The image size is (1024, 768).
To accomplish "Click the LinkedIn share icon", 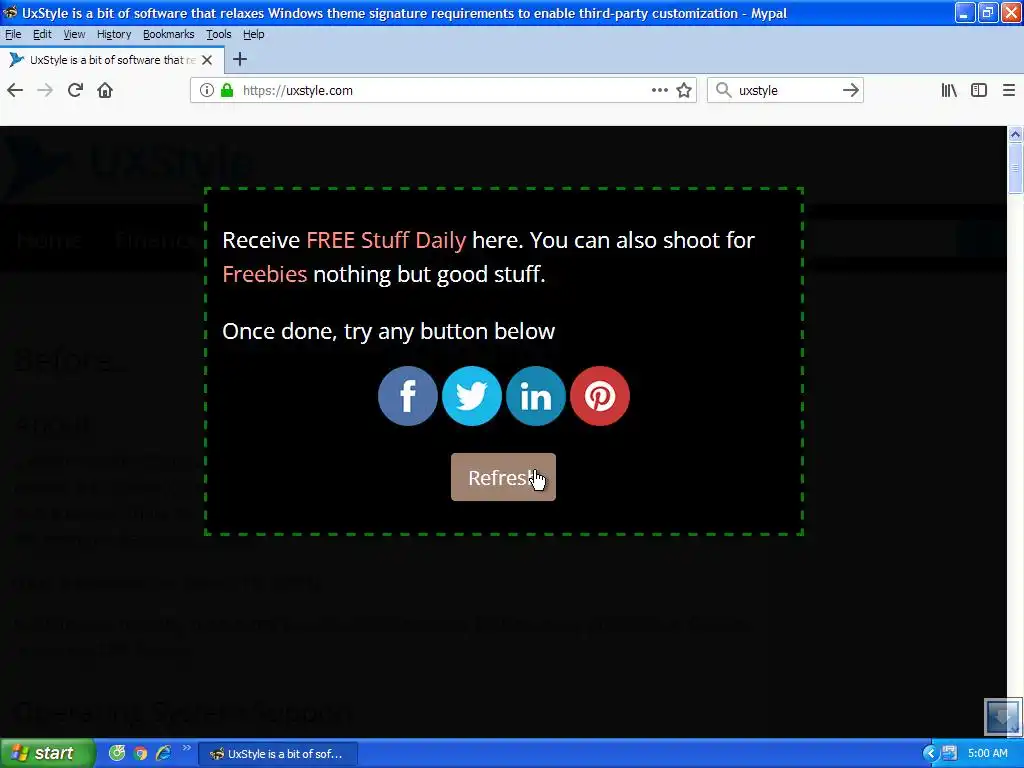I will pos(536,396).
